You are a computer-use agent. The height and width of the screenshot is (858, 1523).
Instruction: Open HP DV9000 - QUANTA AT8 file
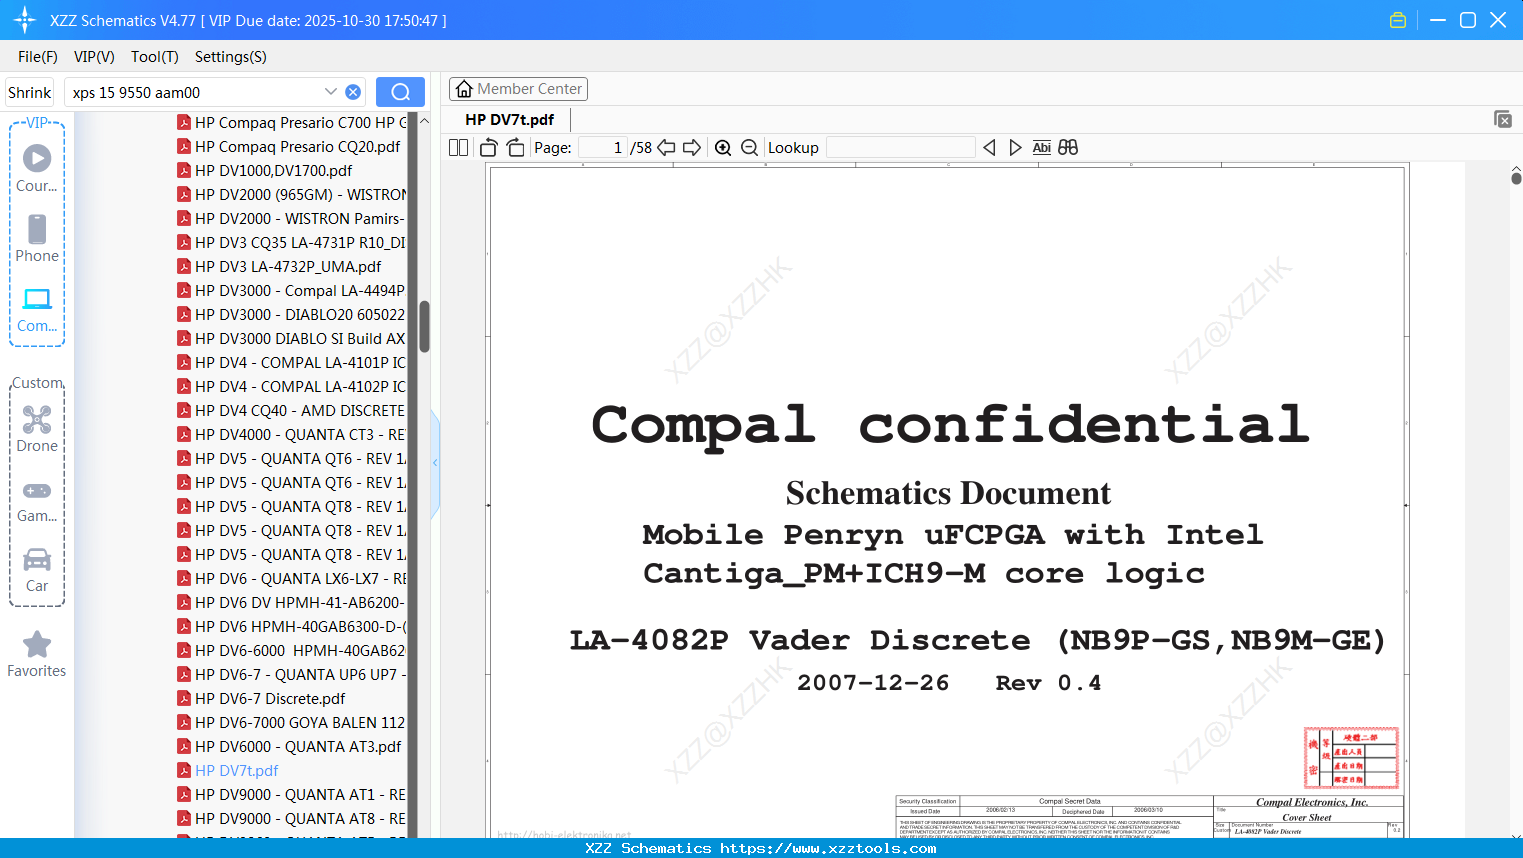point(292,818)
